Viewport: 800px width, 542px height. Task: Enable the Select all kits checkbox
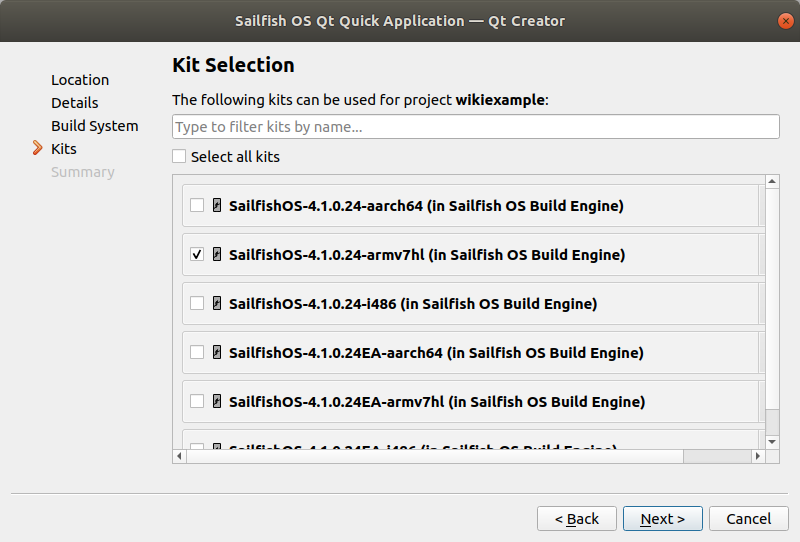[x=179, y=157]
